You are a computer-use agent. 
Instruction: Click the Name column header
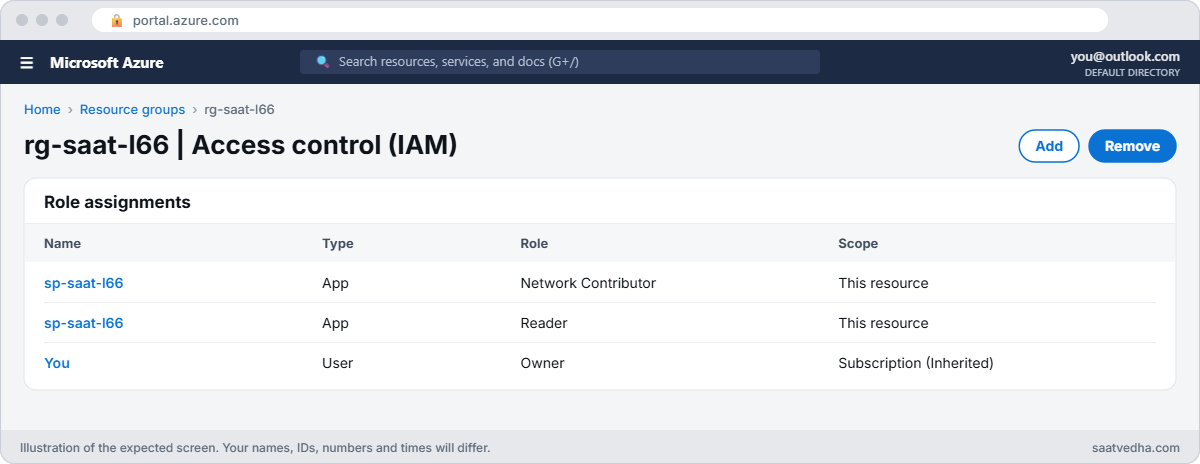(62, 243)
